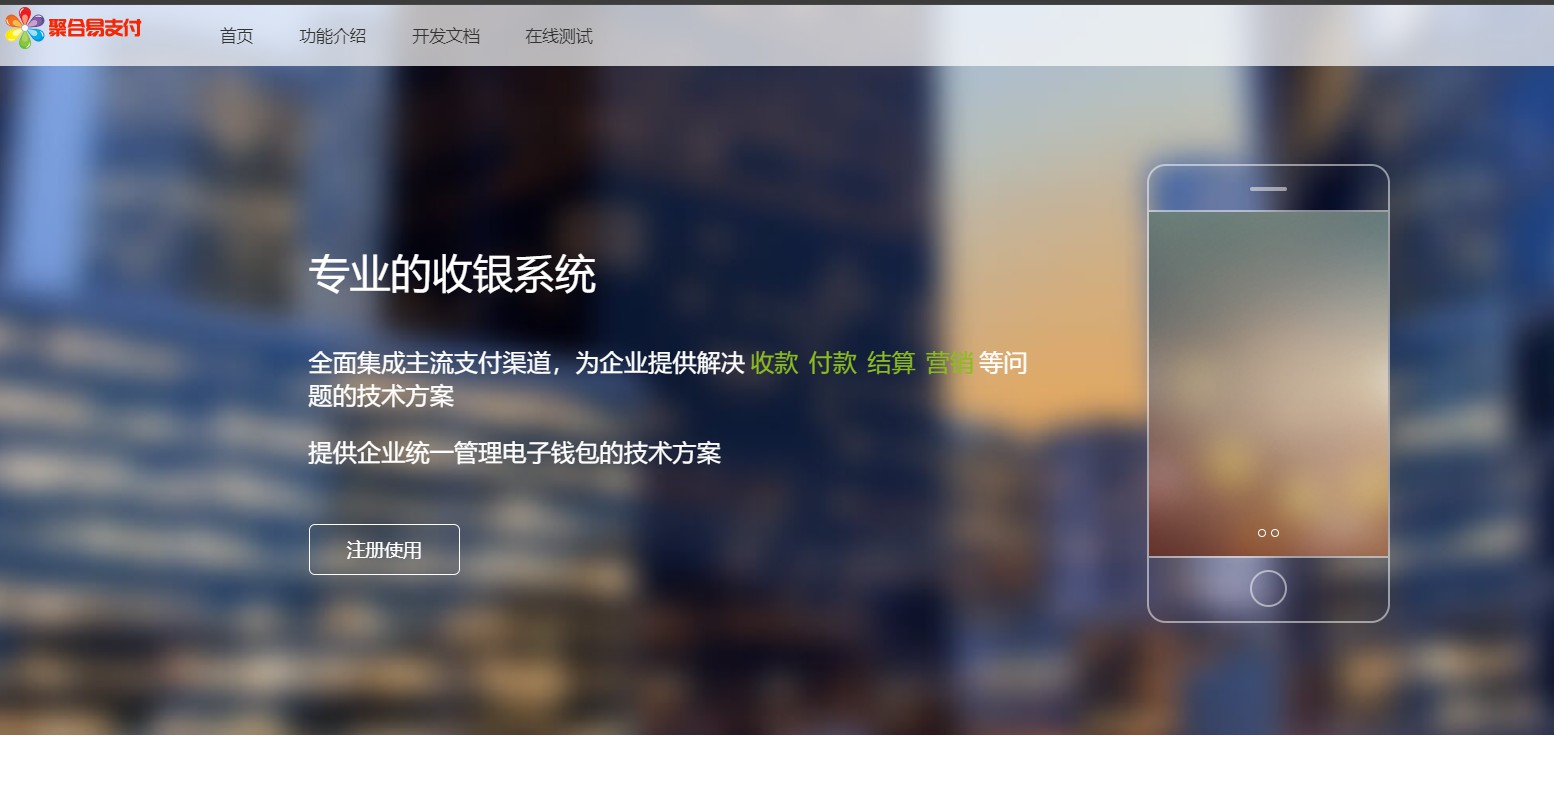Click the green 付款 keyword

pos(832,363)
